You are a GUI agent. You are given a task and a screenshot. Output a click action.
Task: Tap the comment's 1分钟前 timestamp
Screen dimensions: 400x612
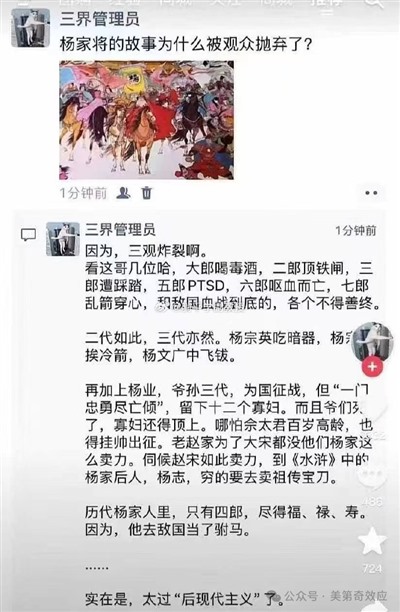coord(356,230)
